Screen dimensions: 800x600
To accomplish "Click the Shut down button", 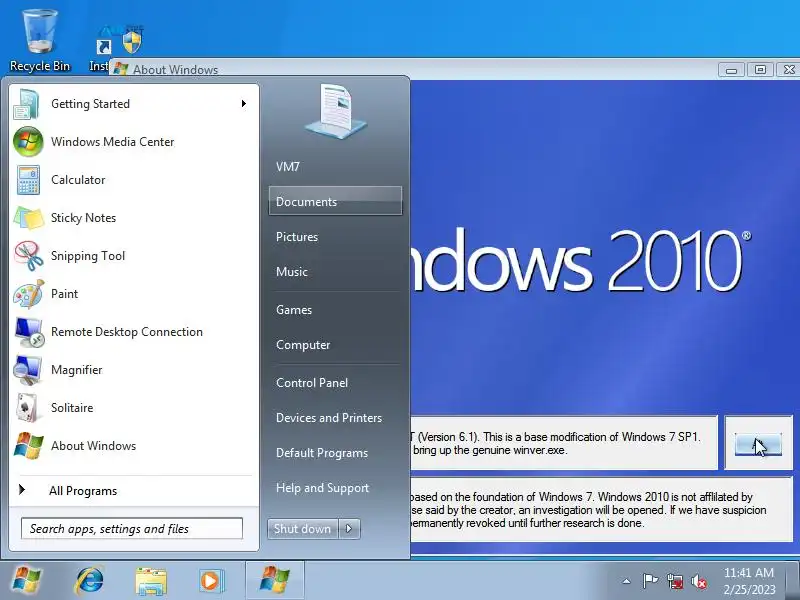I will pos(303,529).
